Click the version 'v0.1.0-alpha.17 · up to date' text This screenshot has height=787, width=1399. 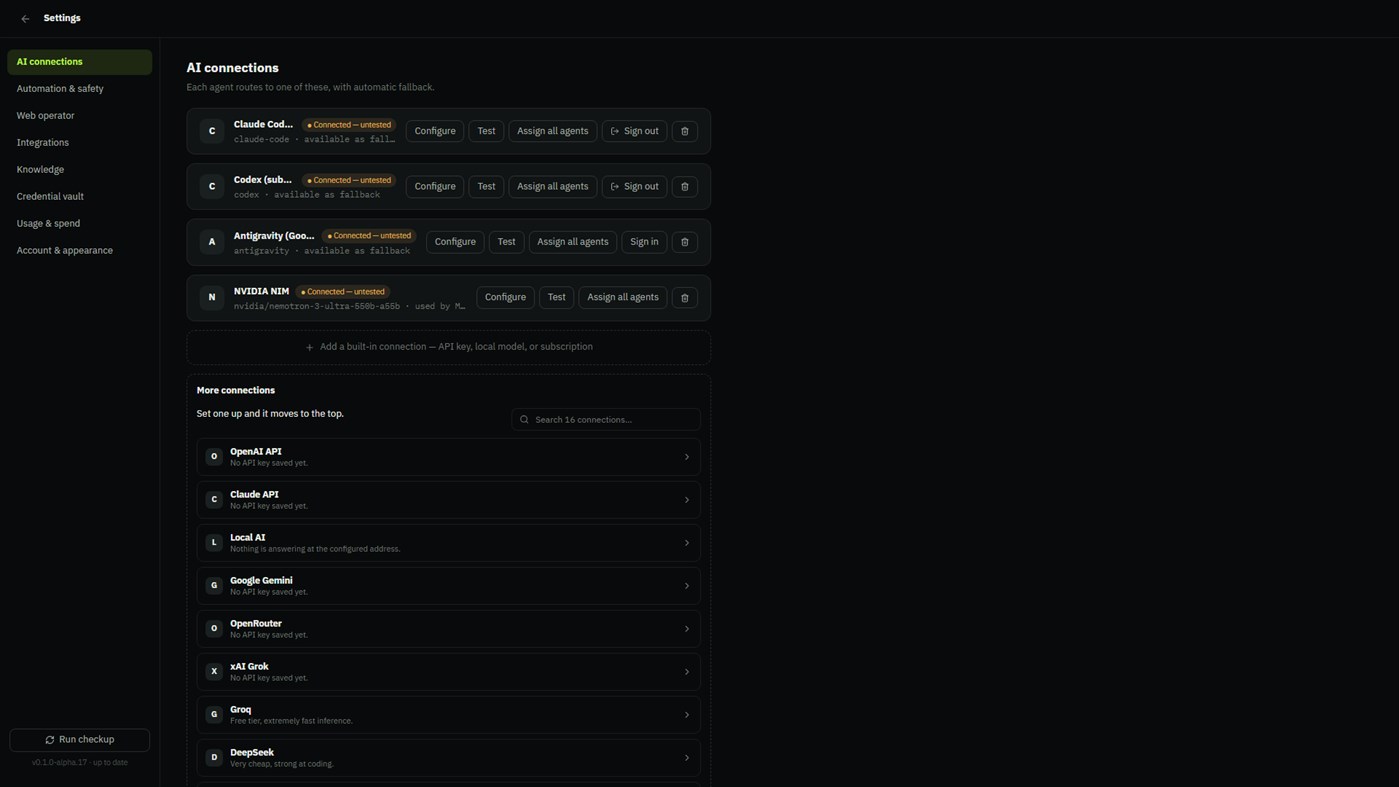click(80, 763)
